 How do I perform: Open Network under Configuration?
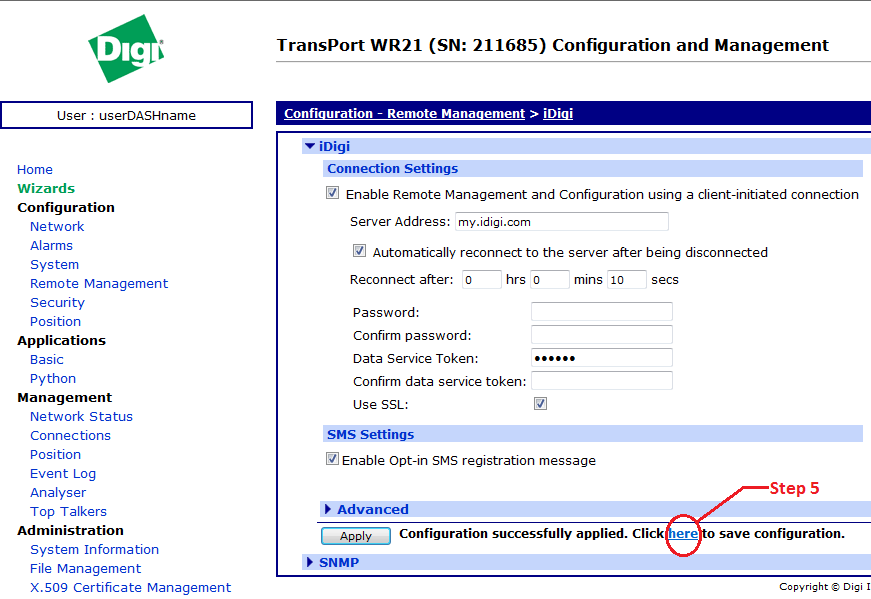click(57, 226)
